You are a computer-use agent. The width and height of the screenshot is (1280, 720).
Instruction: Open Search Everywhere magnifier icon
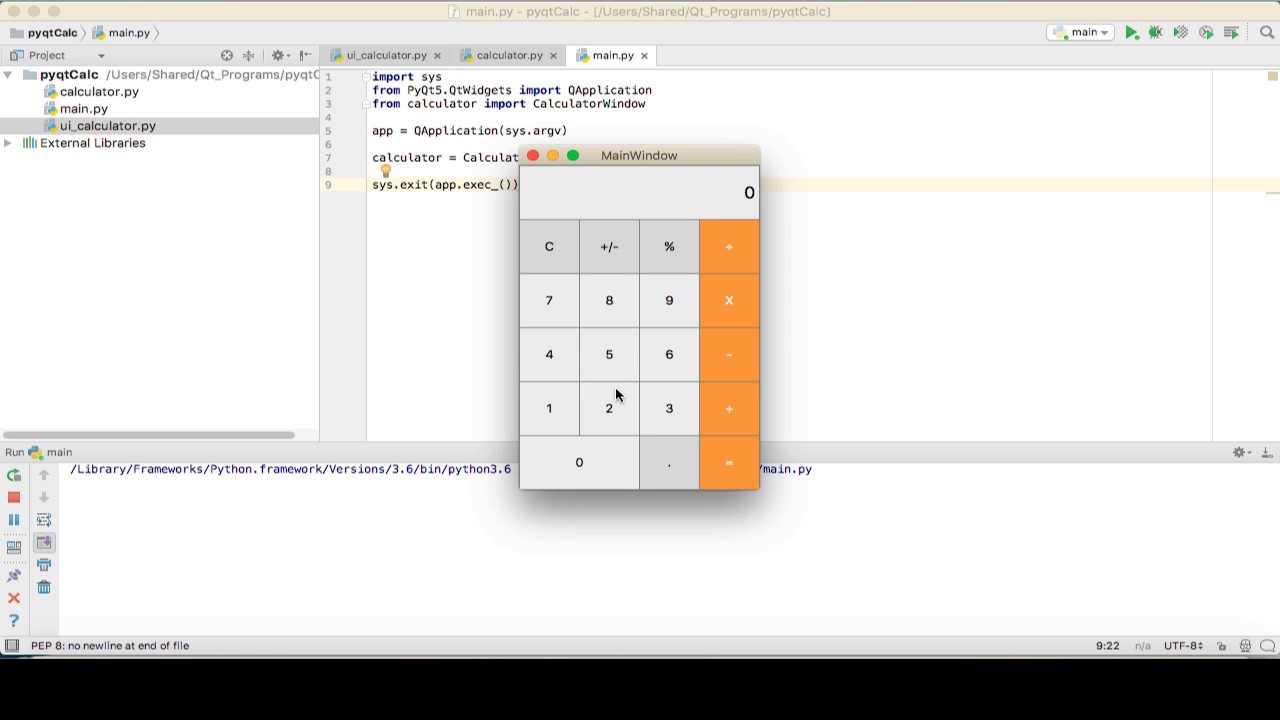1266,33
